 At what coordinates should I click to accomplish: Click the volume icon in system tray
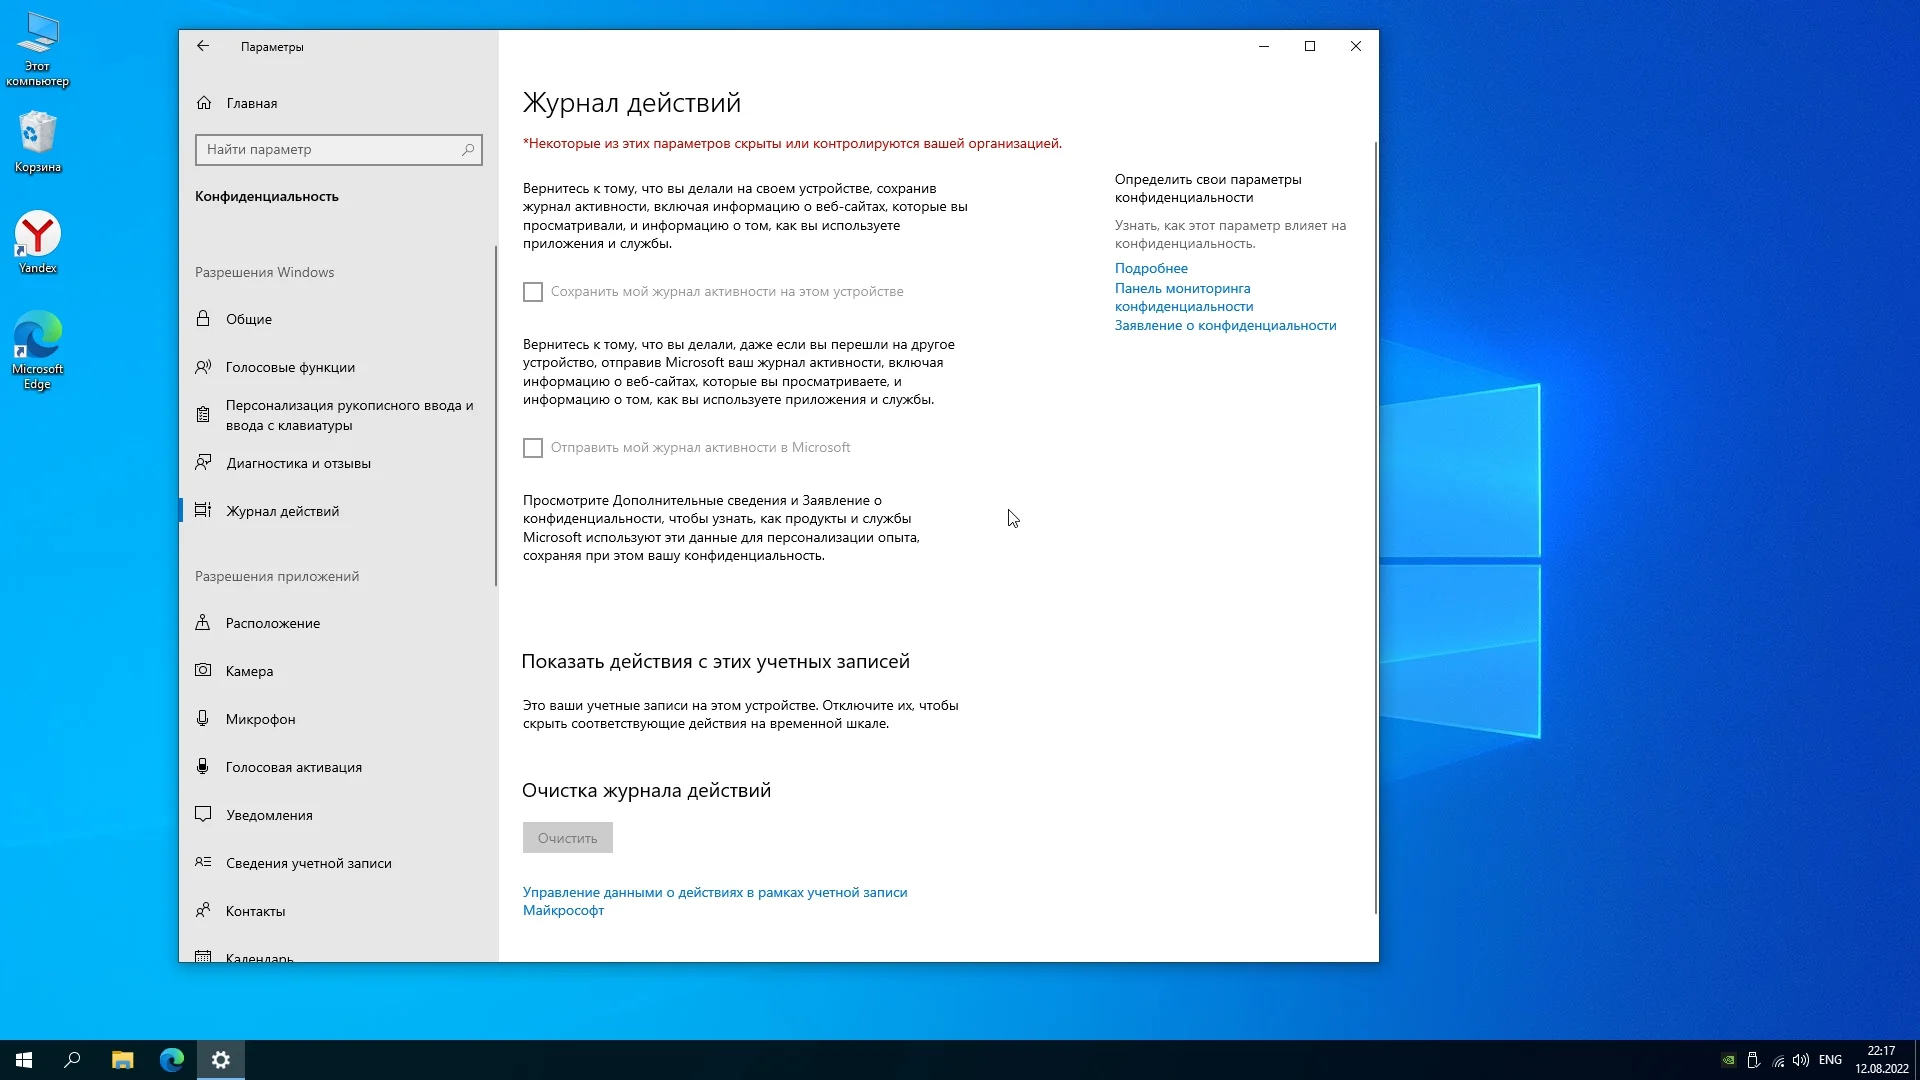point(1801,1060)
